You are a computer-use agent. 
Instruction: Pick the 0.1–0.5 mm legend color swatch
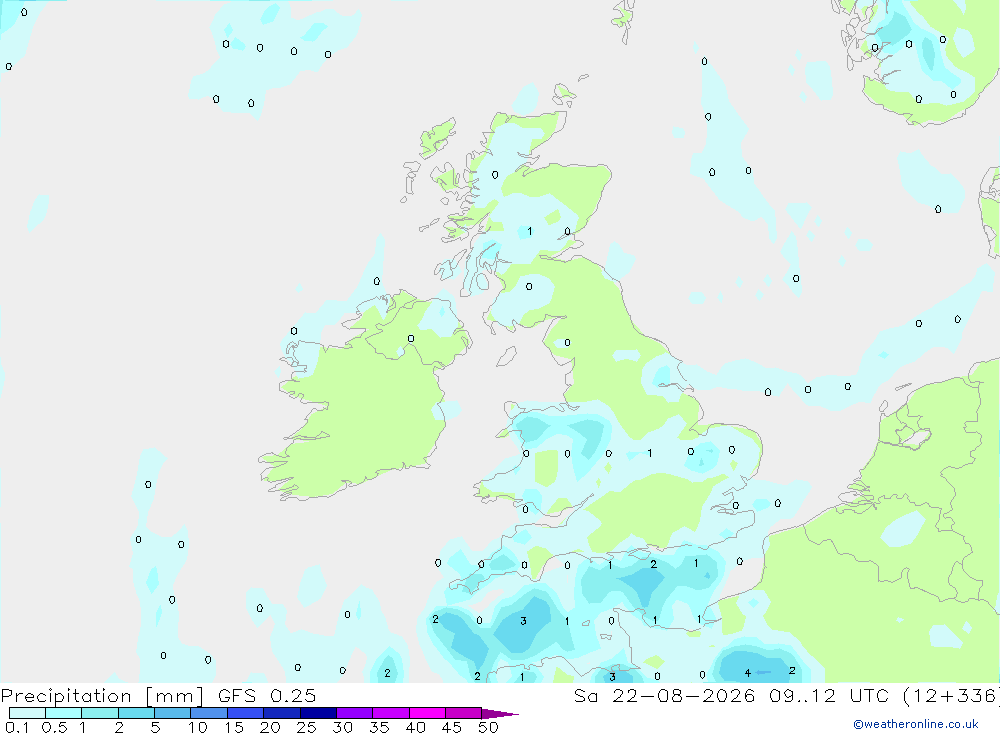[27, 713]
